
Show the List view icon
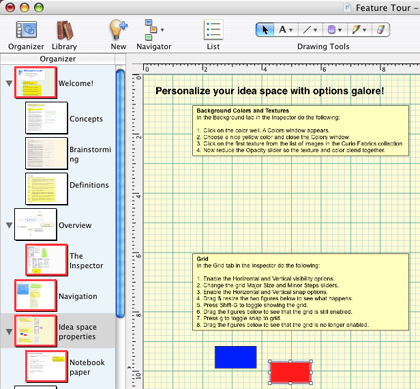click(x=213, y=30)
